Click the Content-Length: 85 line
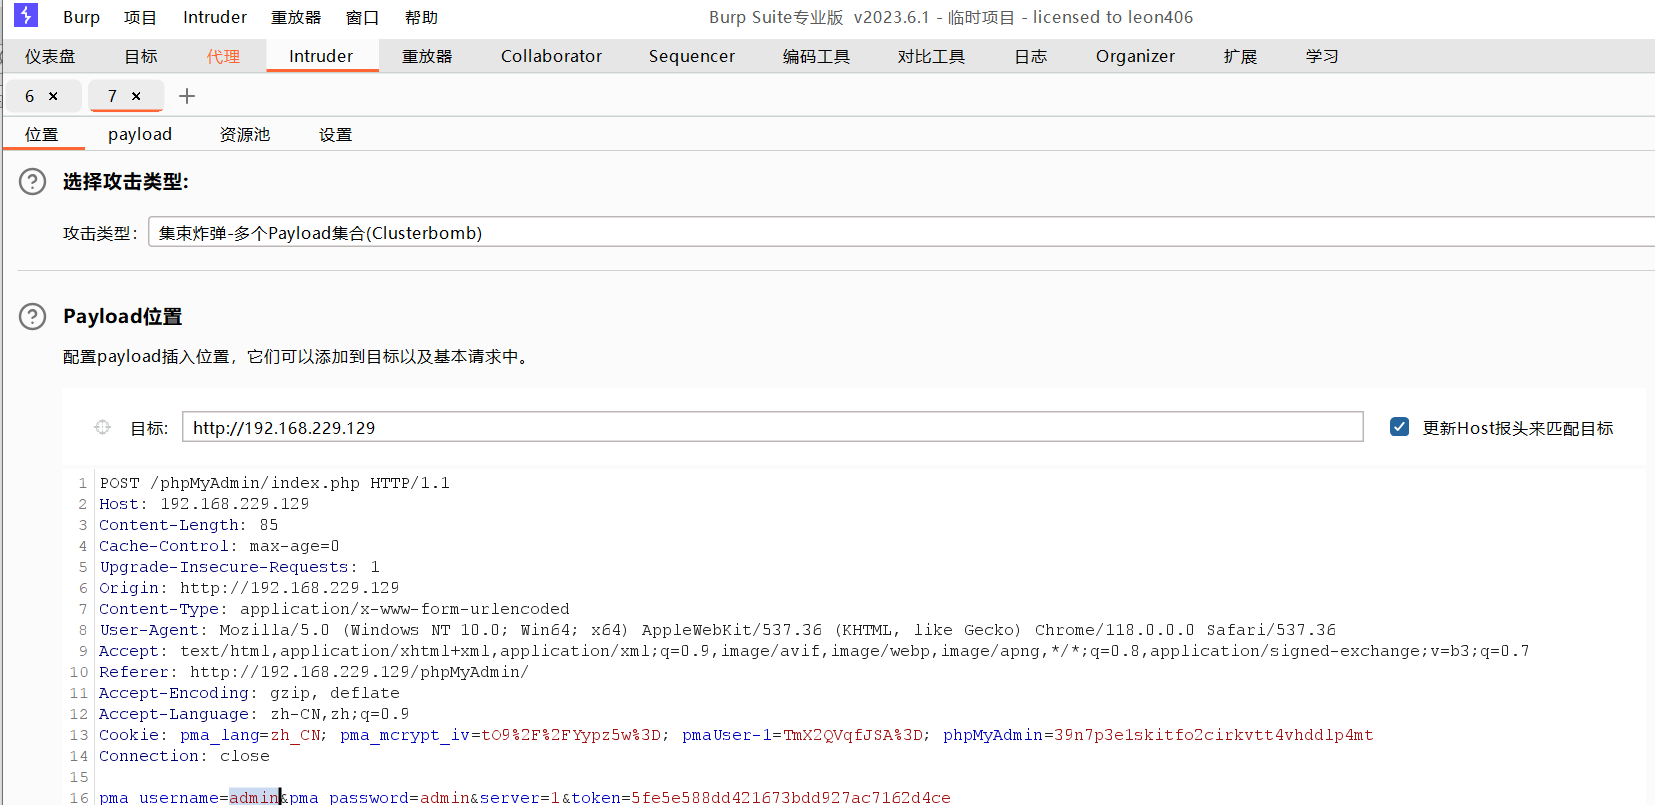 (189, 525)
